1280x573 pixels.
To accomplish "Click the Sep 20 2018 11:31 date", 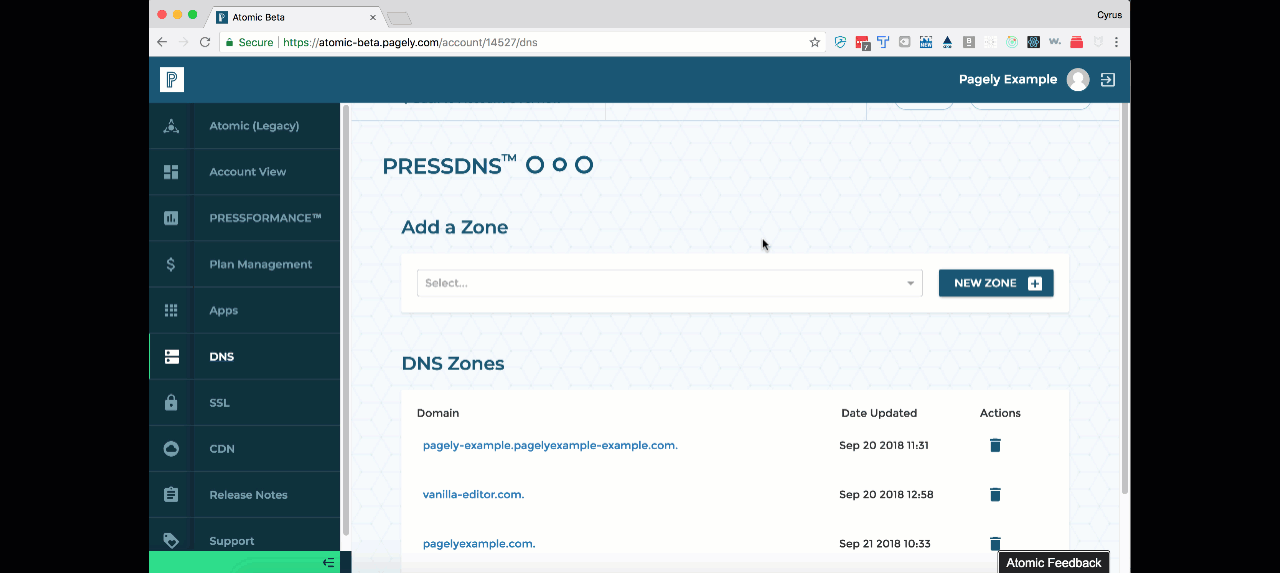I will 884,445.
